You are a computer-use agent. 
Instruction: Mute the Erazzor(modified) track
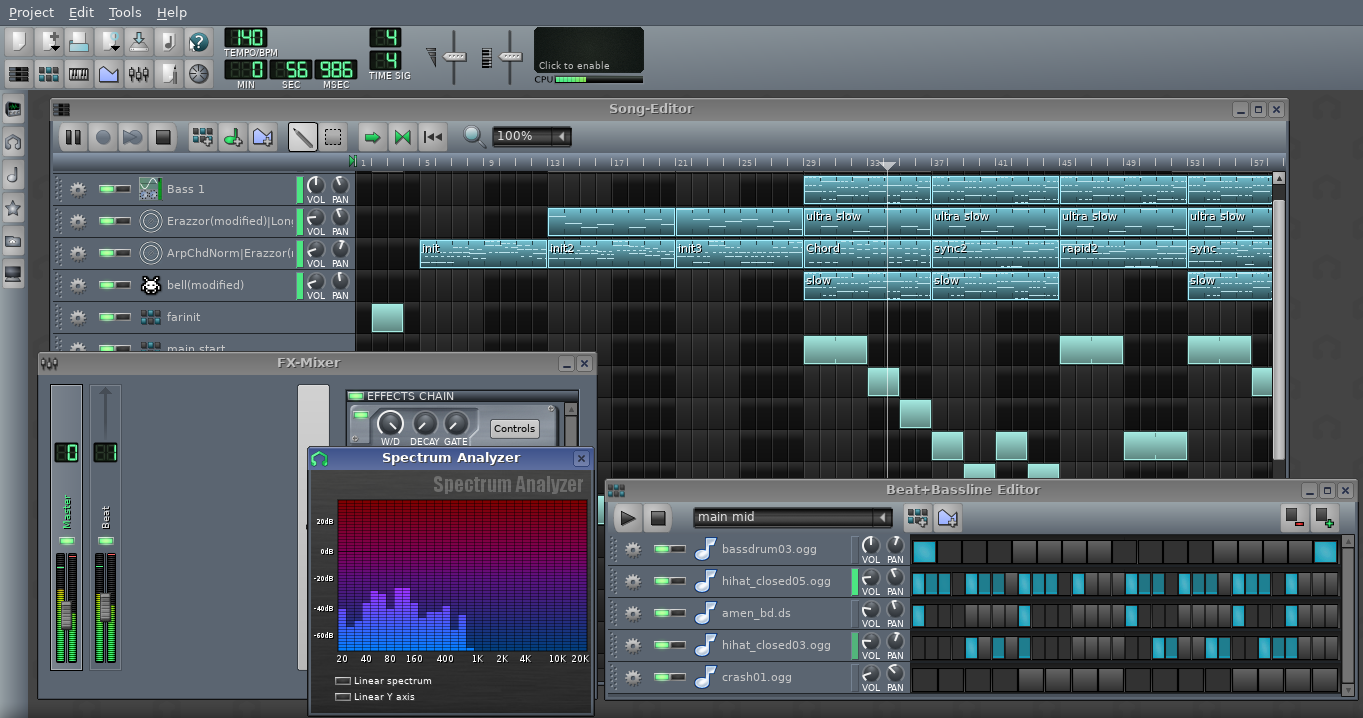(106, 221)
